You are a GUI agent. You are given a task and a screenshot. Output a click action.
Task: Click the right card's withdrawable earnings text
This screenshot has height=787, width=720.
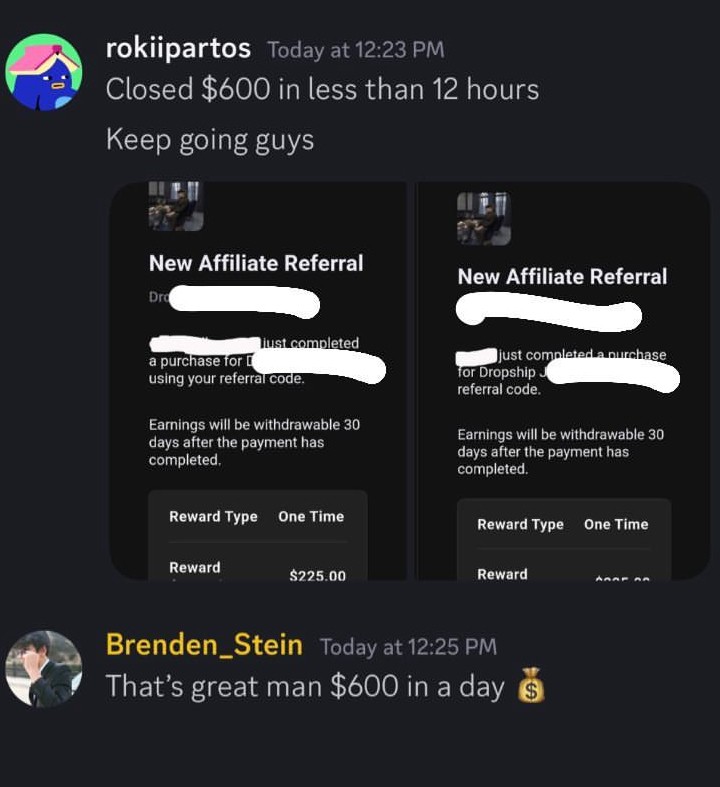[560, 452]
